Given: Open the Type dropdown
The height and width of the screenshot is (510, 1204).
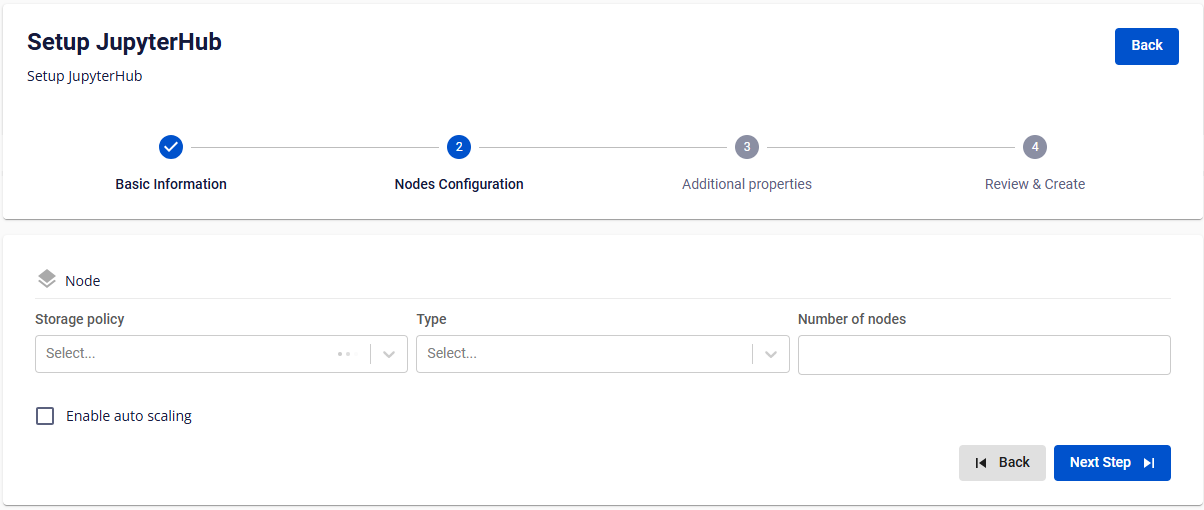Looking at the screenshot, I should (x=603, y=354).
